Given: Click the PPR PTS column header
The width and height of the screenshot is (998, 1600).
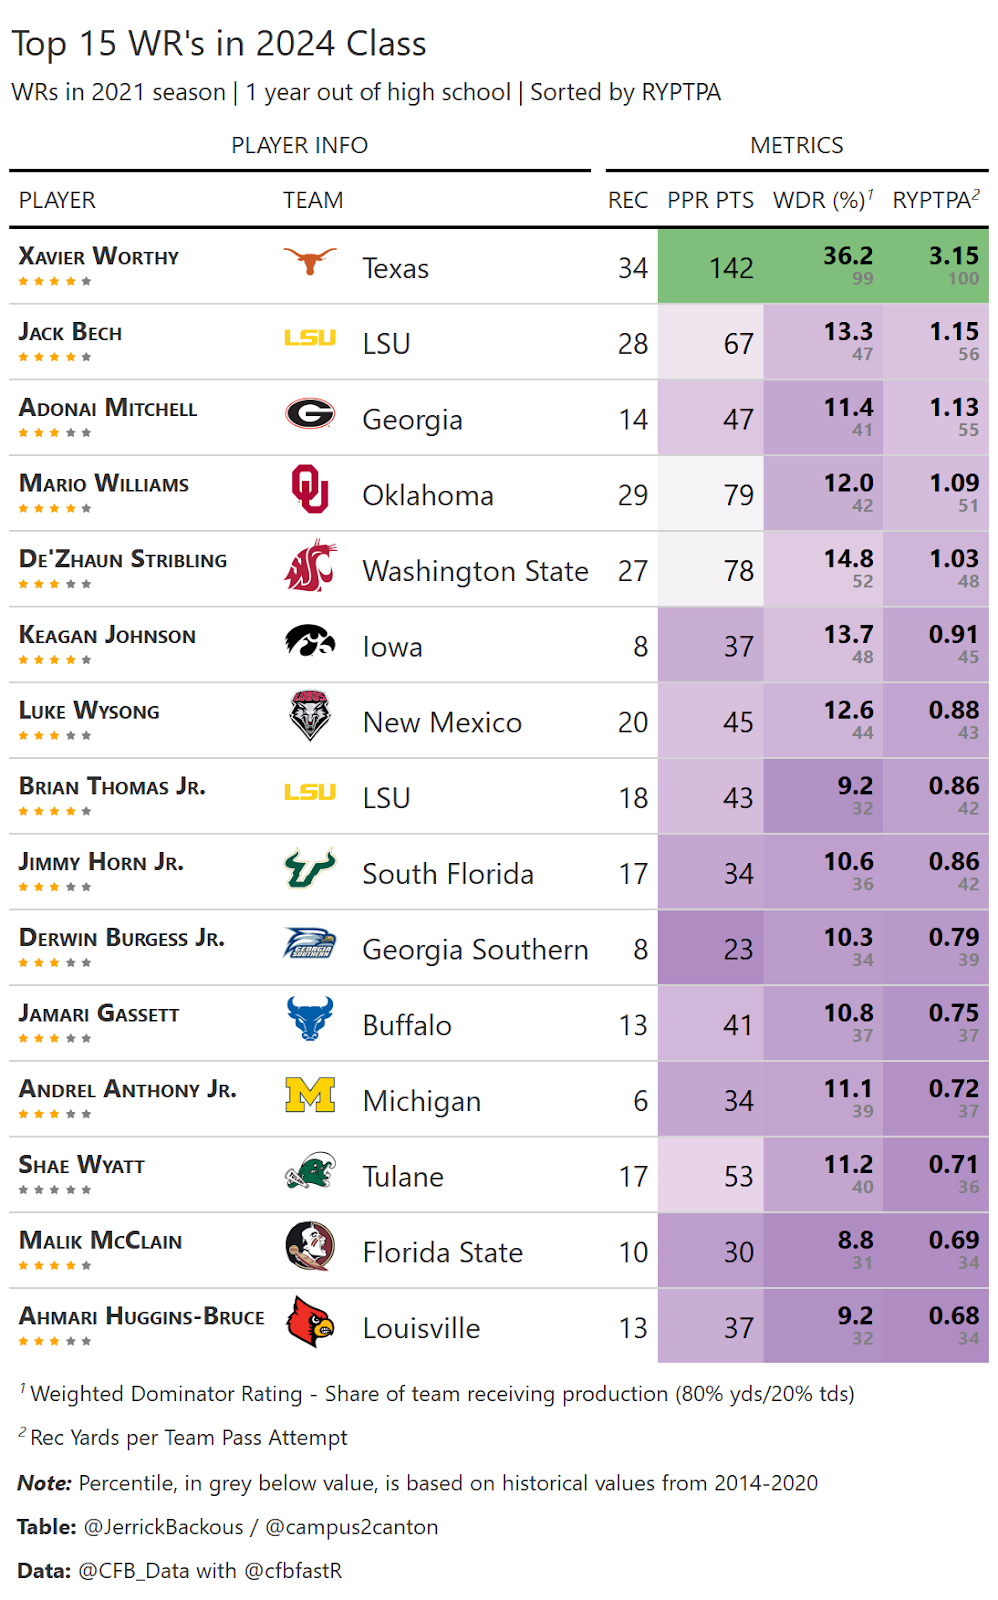Looking at the screenshot, I should point(710,200).
